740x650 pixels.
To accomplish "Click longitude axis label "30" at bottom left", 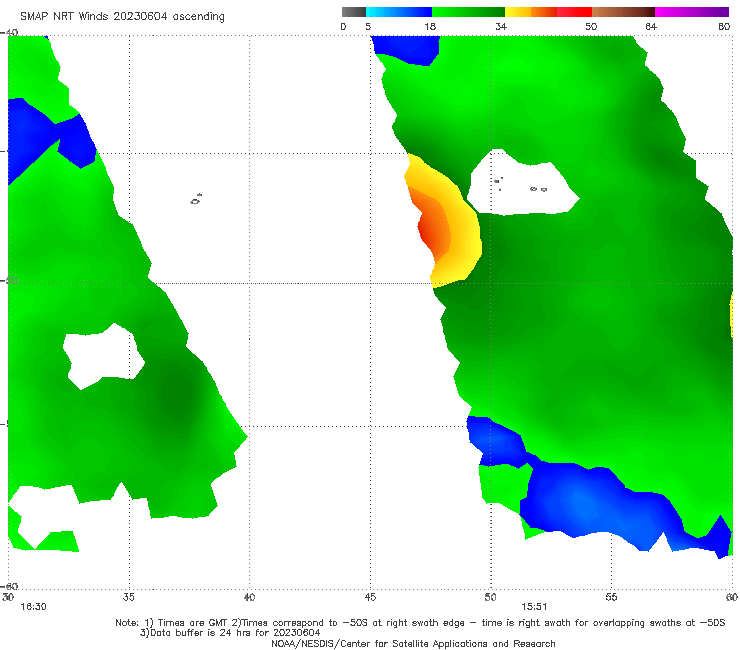I will [8, 597].
